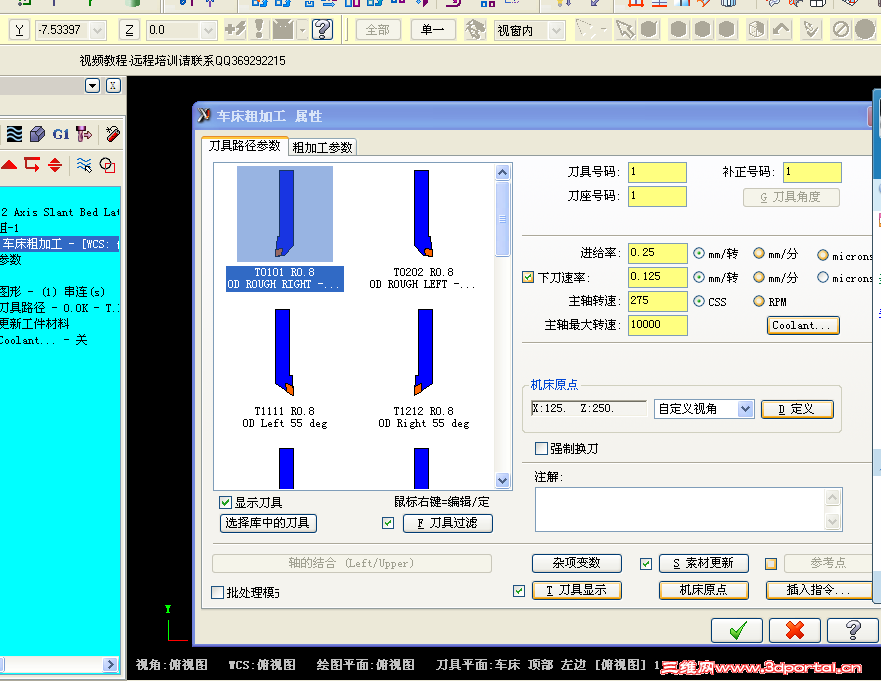Click the operations panel menu arrow button

coord(93,85)
